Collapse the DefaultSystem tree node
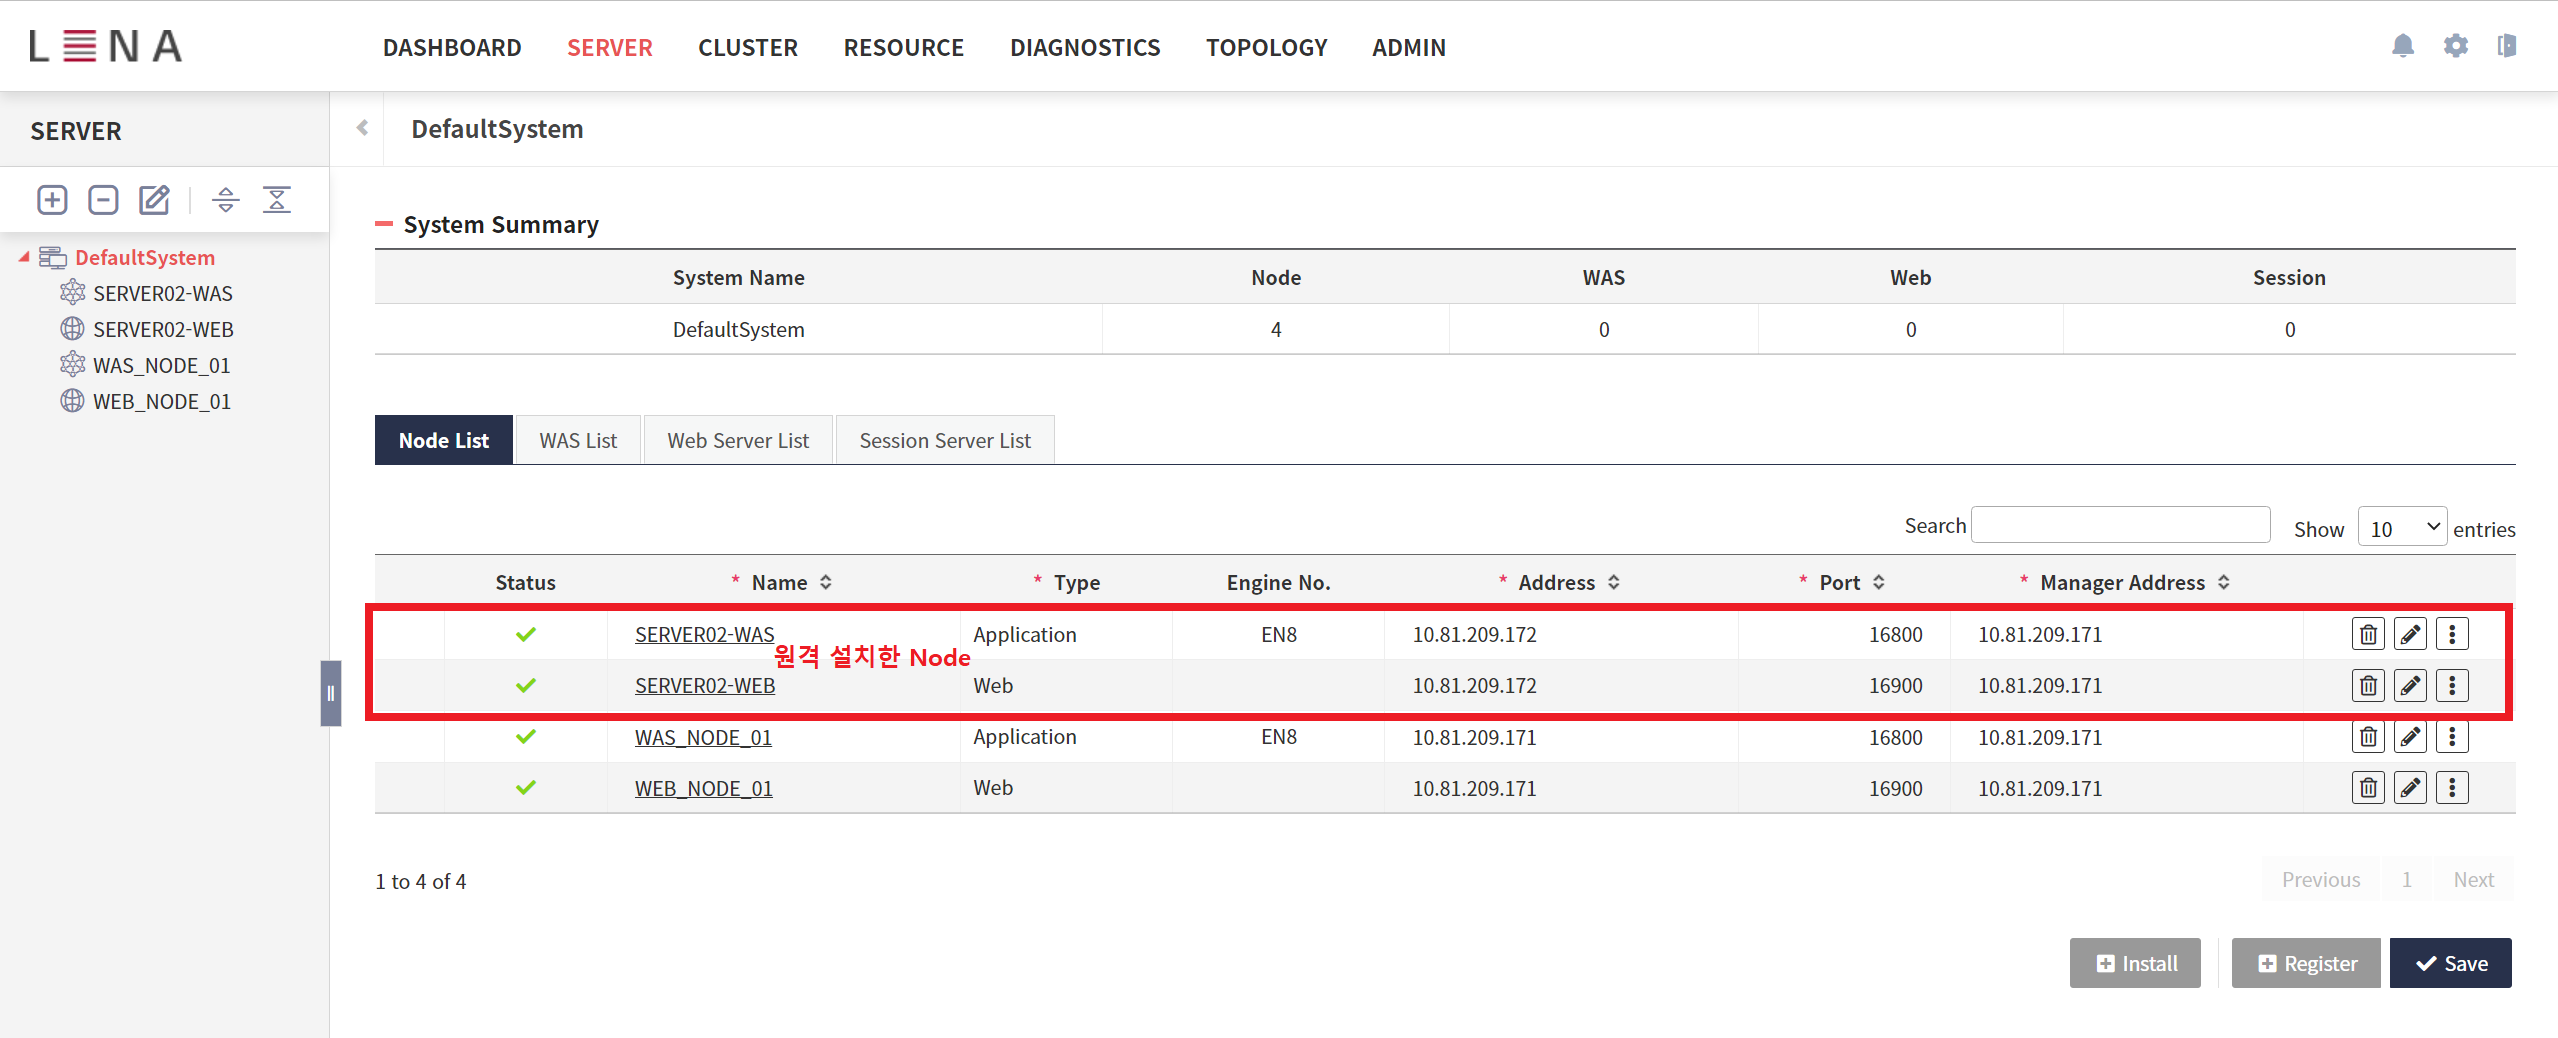Screen dimensions: 2558x1038 pos(24,257)
